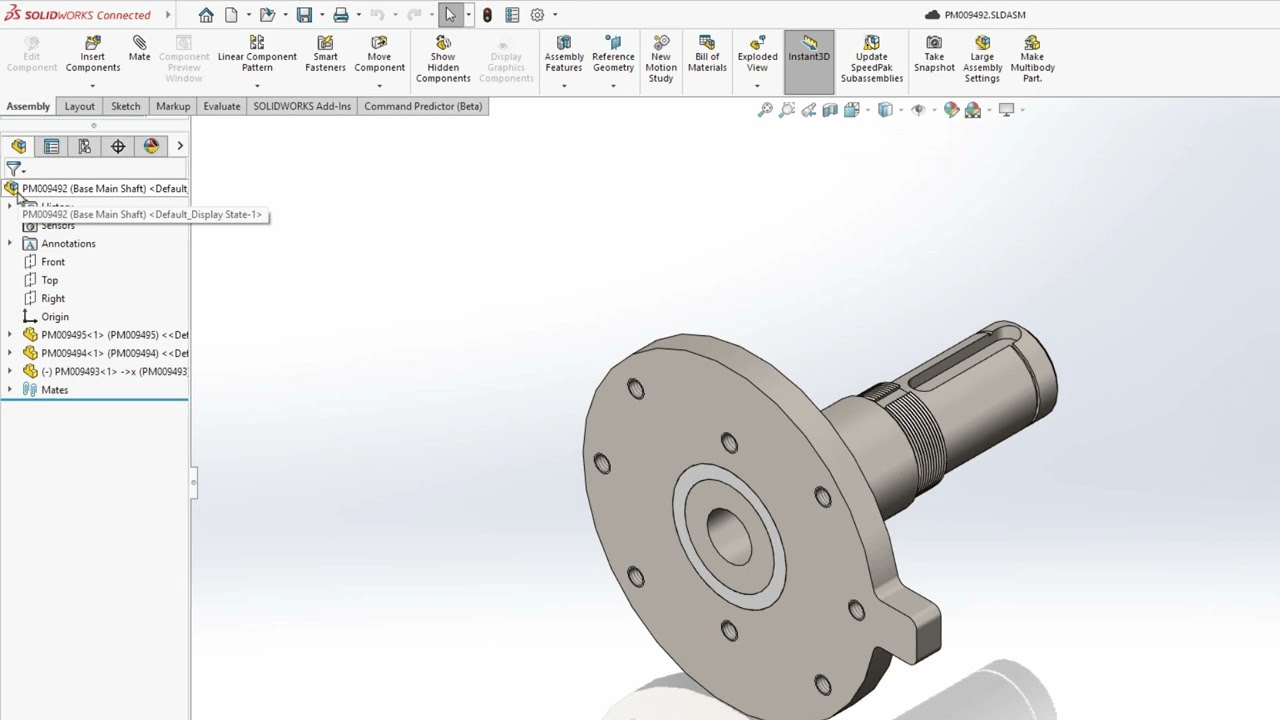Select the Origin in the tree

pos(55,316)
